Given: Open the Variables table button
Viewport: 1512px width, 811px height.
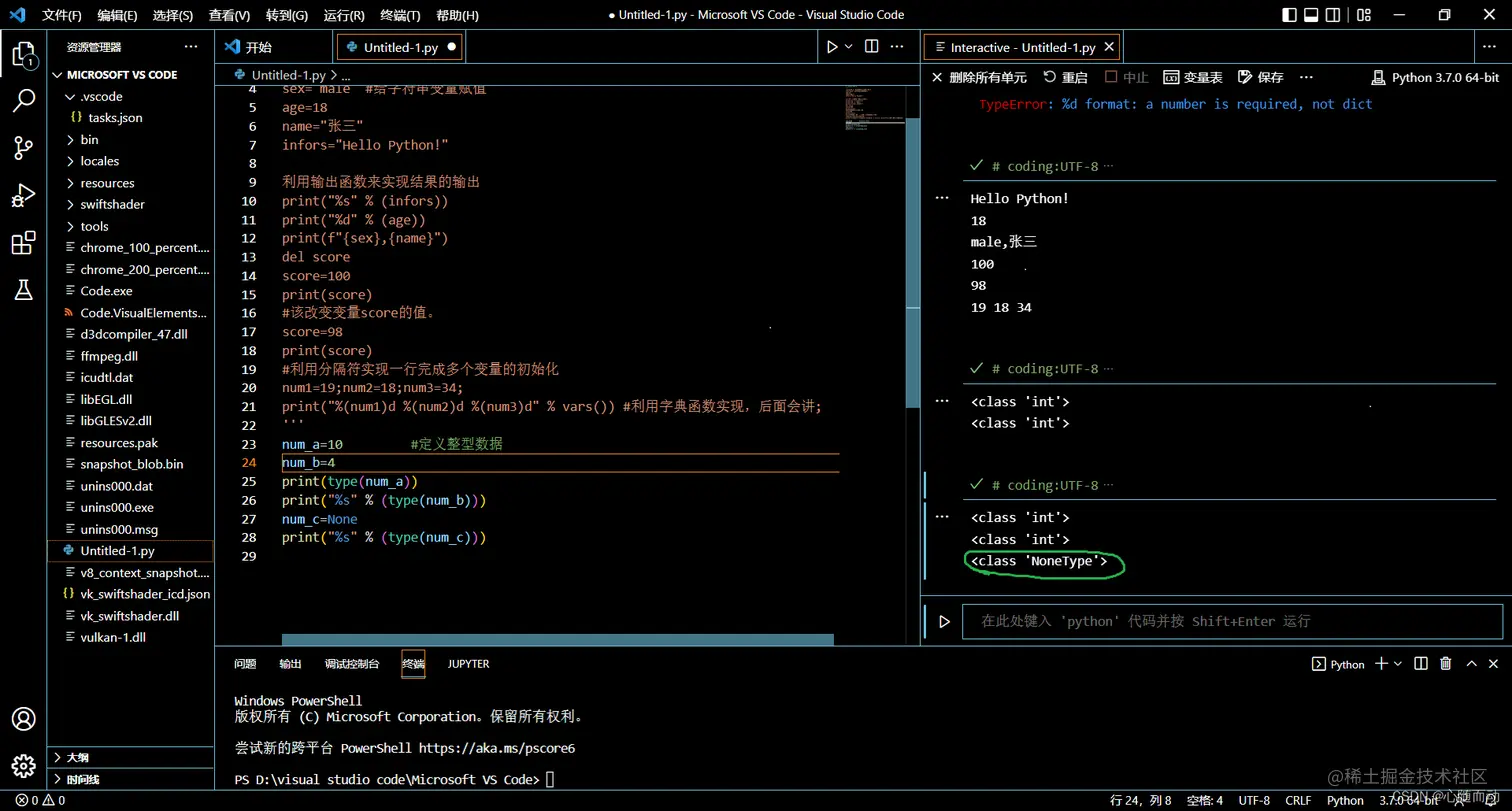Looking at the screenshot, I should coord(1193,77).
